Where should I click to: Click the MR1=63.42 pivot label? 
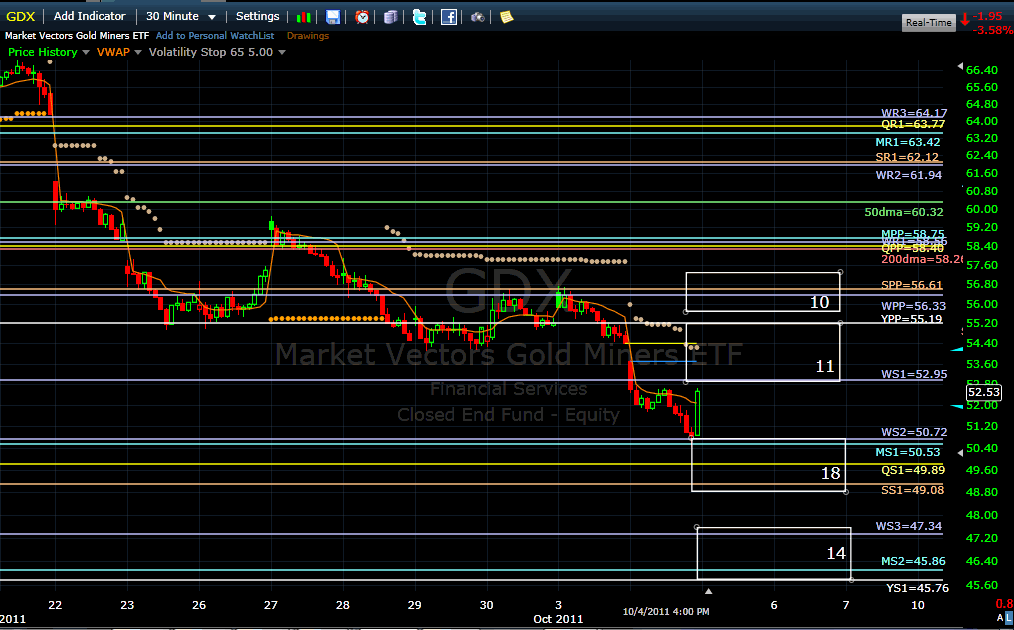908,142
